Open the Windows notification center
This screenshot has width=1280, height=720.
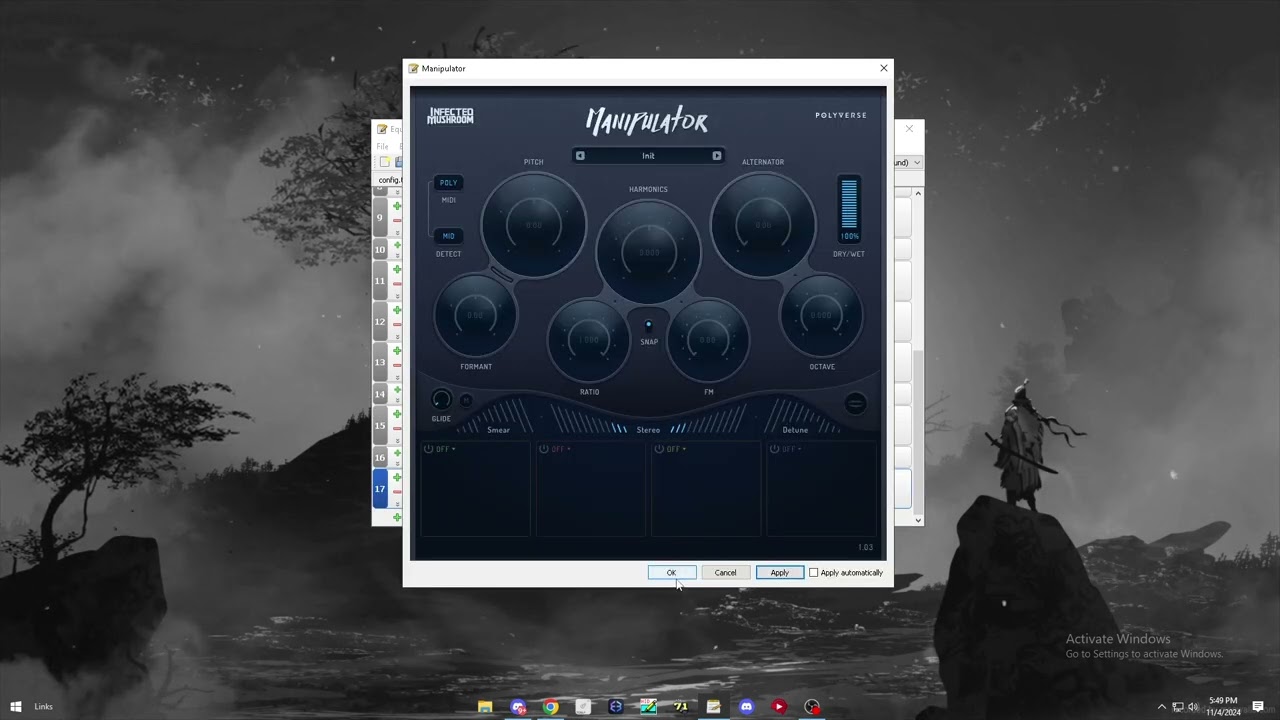point(1258,707)
